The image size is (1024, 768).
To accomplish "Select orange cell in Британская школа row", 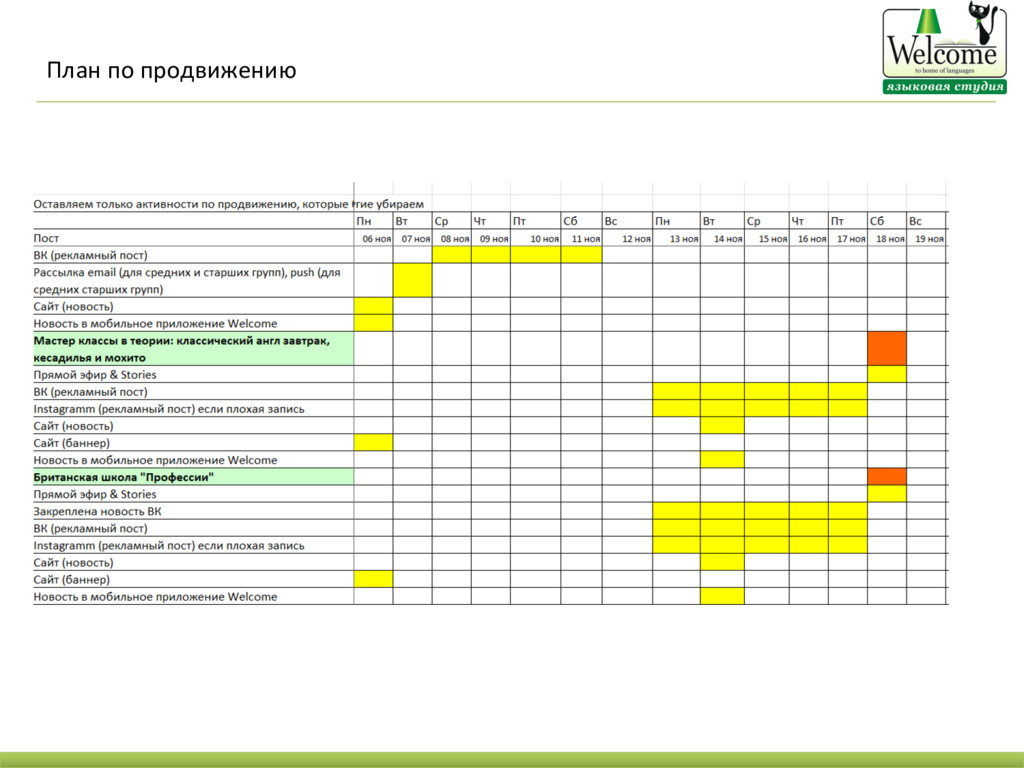I will pos(887,477).
